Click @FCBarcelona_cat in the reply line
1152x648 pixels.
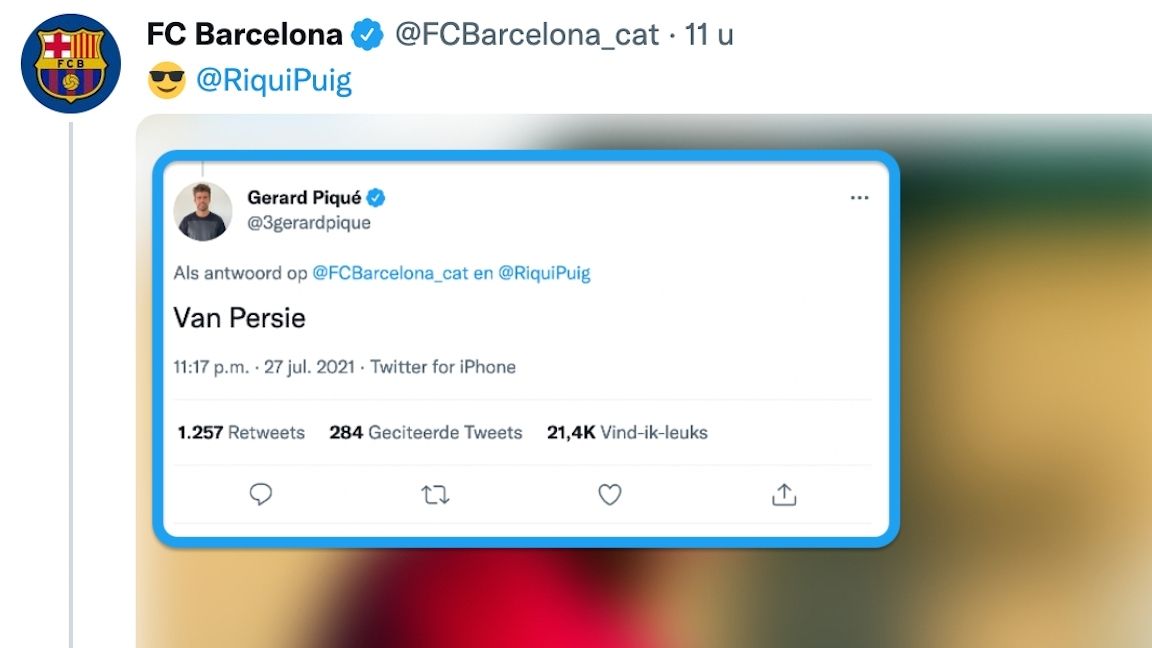click(x=390, y=272)
